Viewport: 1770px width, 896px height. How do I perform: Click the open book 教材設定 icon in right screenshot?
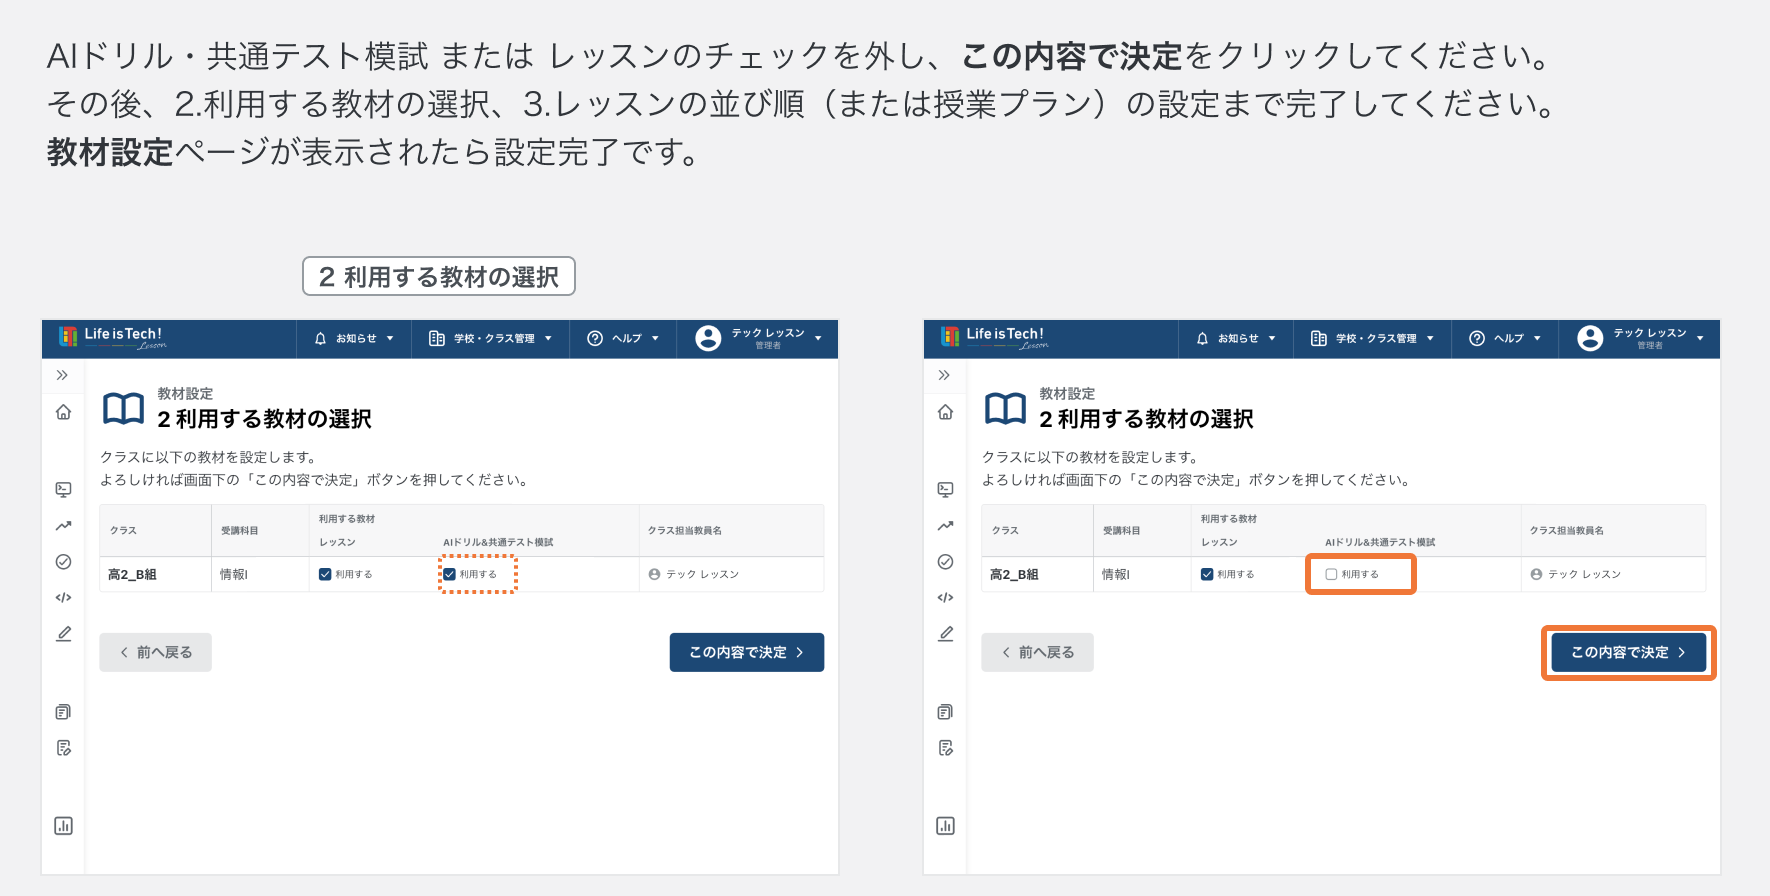1006,409
